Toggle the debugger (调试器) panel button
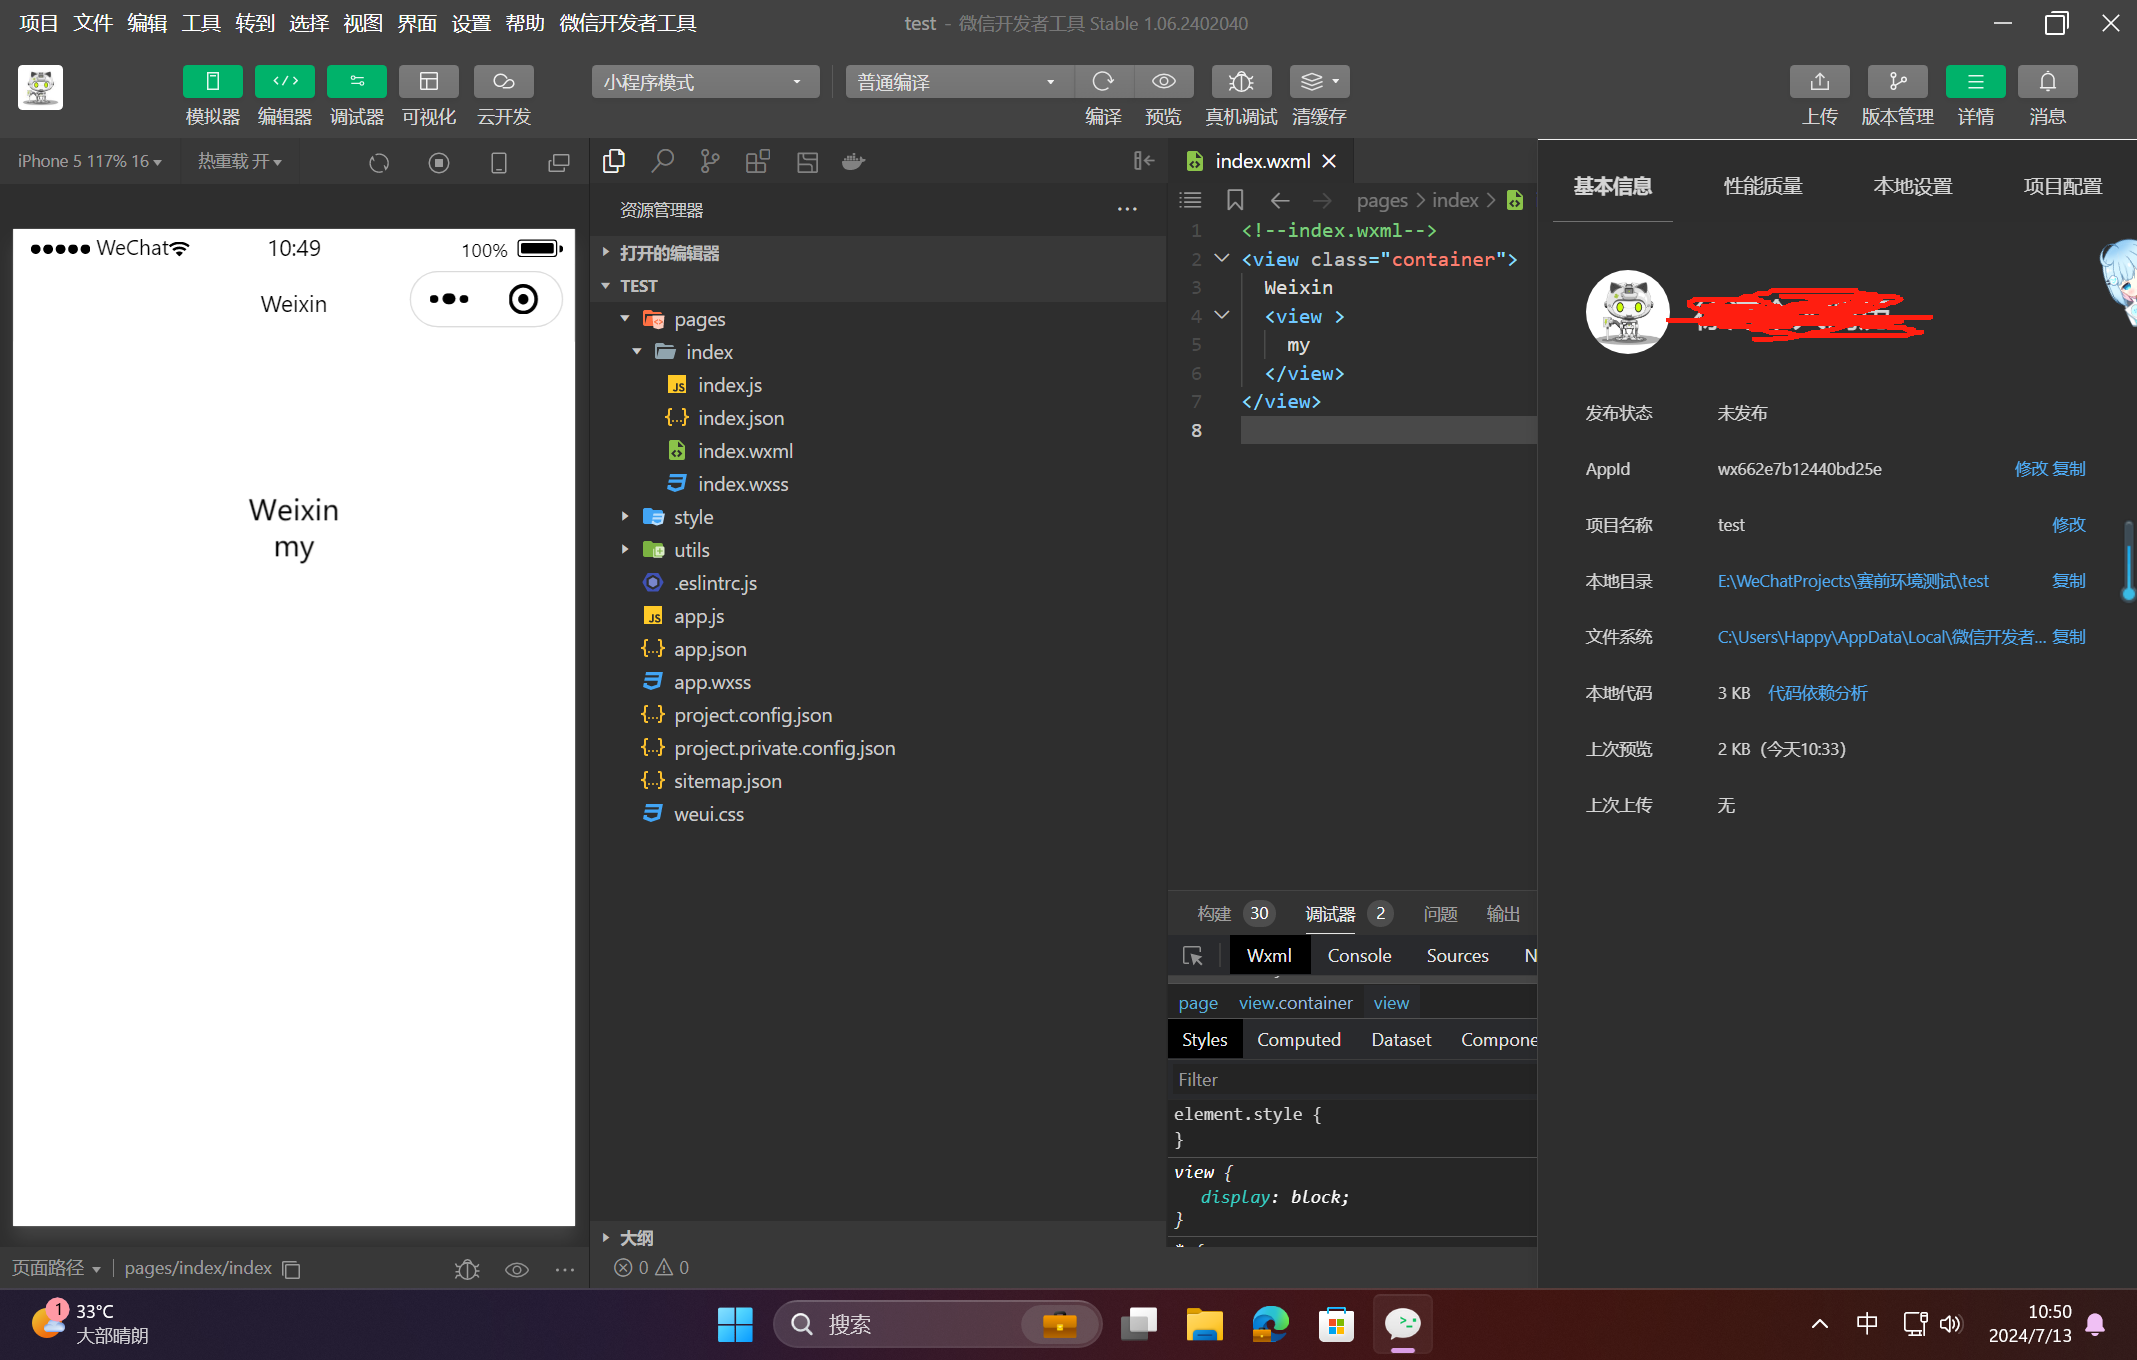The image size is (2137, 1360). pos(356,82)
